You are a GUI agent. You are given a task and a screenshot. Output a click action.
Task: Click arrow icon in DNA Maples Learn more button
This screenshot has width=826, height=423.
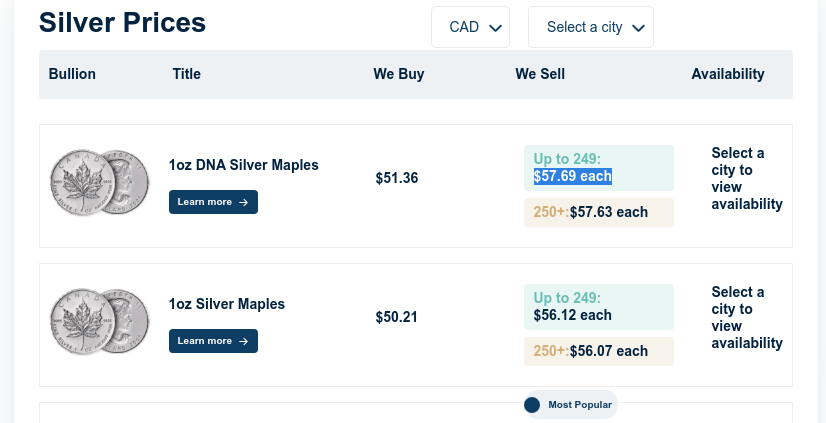[243, 202]
